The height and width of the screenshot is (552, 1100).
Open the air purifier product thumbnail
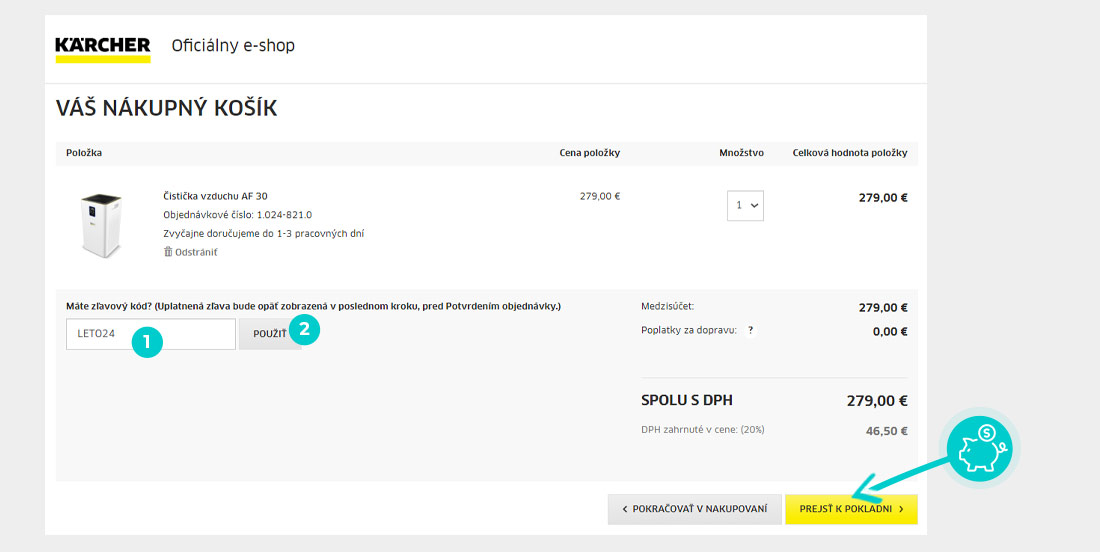[x=101, y=225]
